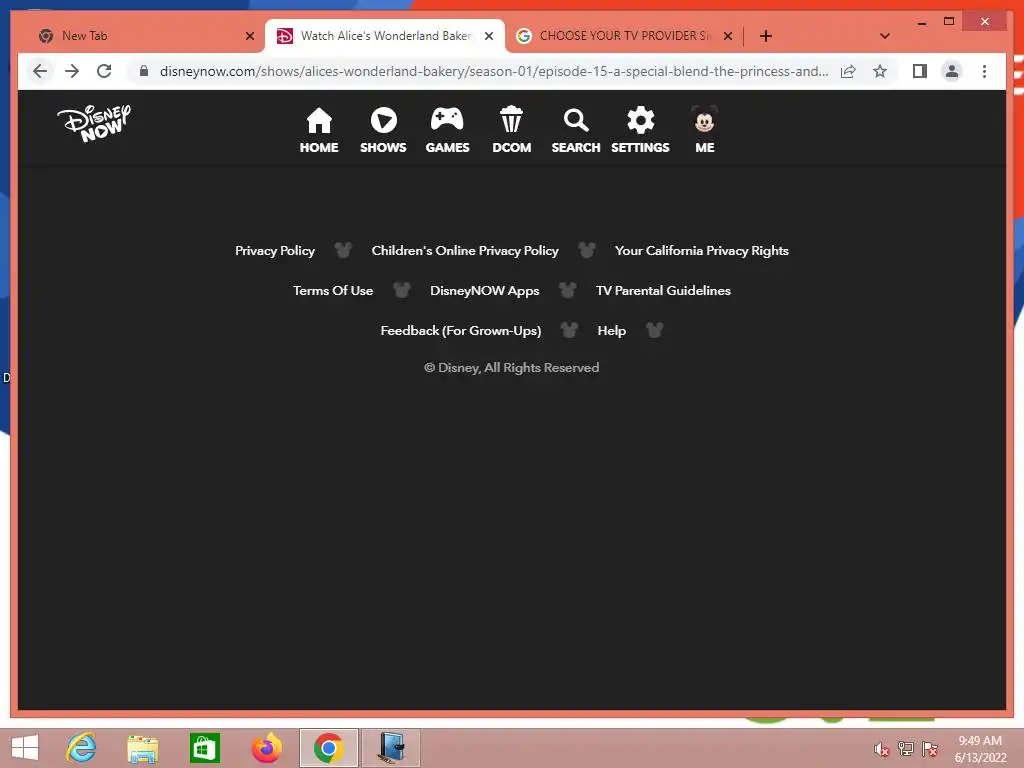
Task: Open Children's Online Privacy Policy
Action: pos(465,251)
